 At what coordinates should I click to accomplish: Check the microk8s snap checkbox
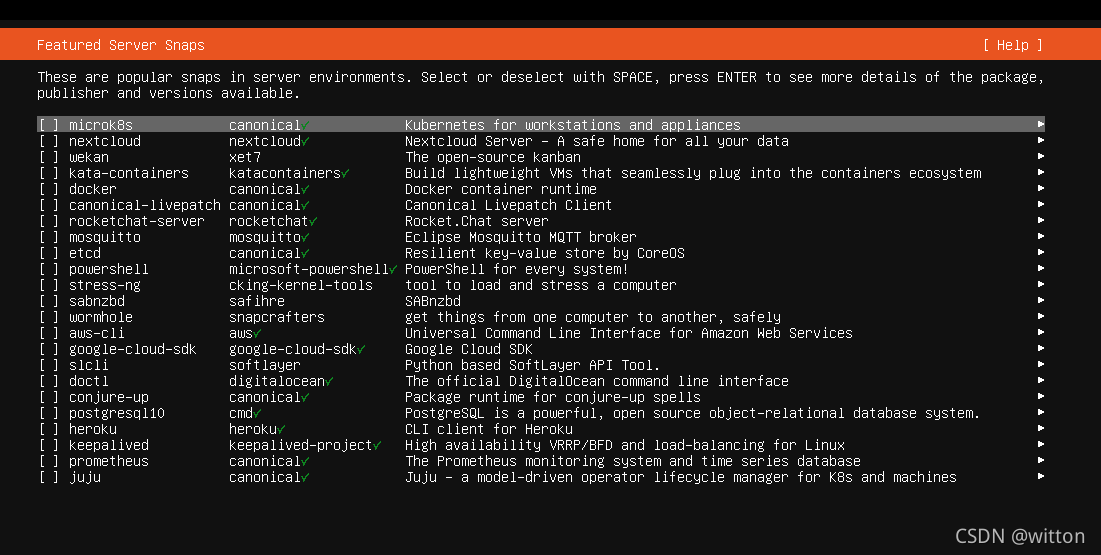49,125
